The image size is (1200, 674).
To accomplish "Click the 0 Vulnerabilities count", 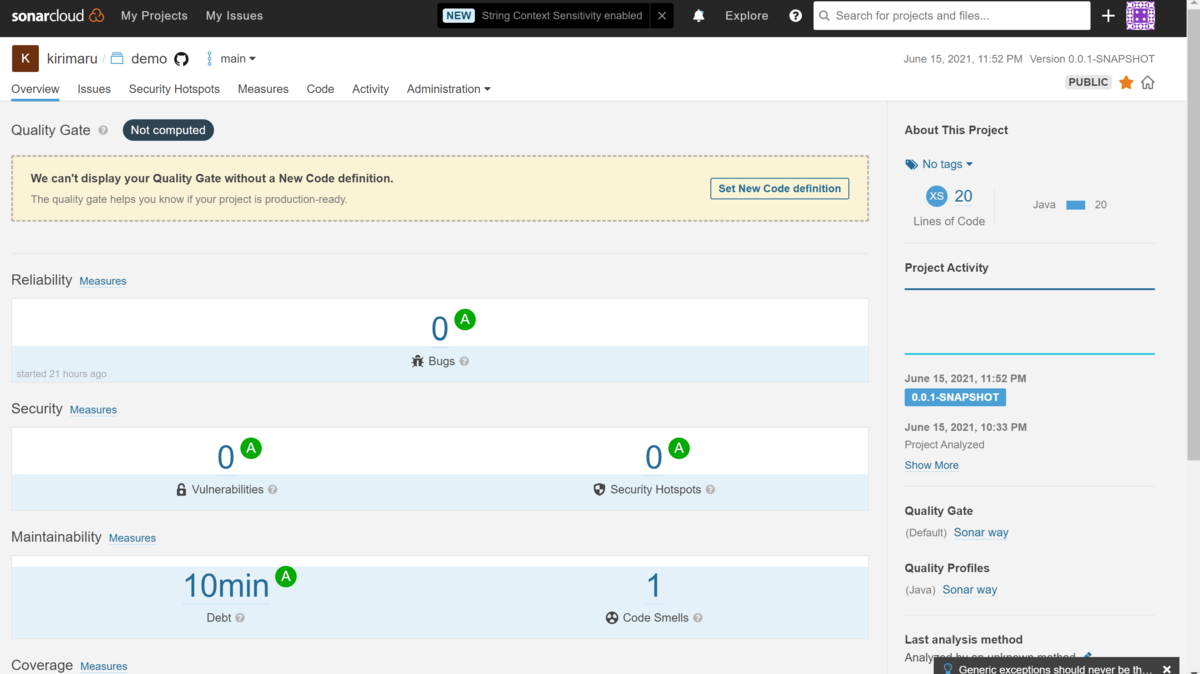I will [226, 457].
